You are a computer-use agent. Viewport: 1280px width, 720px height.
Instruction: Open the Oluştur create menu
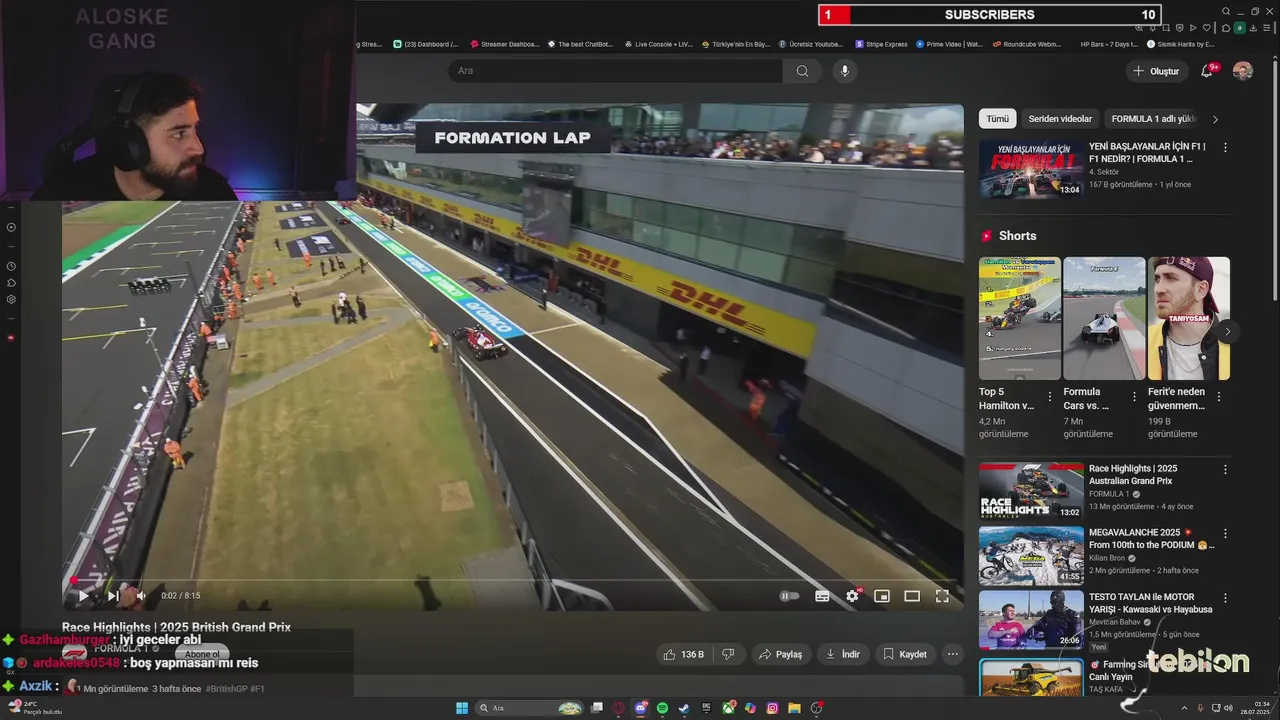click(x=1156, y=71)
